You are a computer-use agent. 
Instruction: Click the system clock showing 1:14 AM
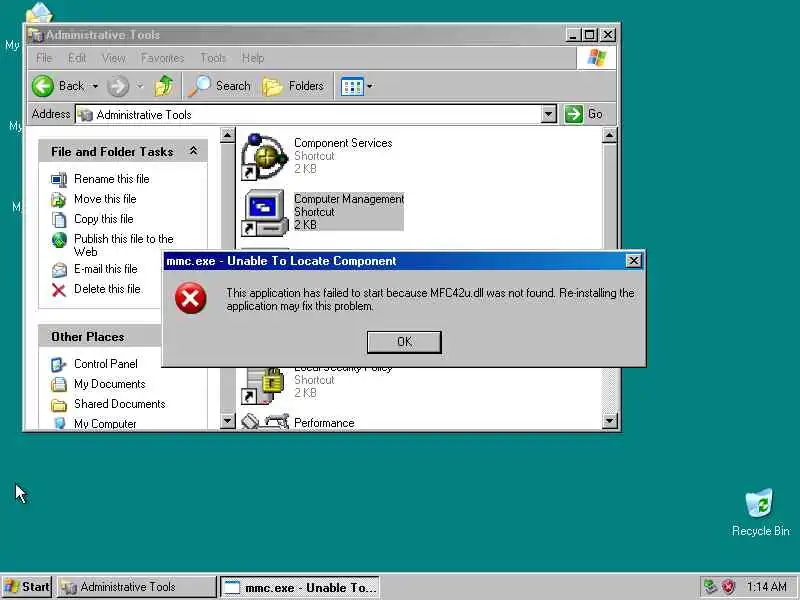[x=766, y=587]
